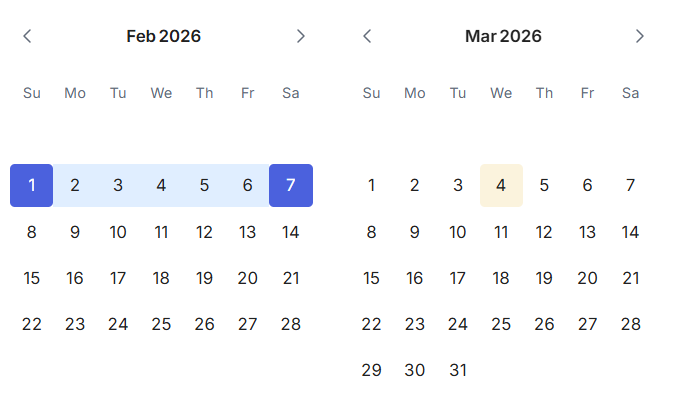Click the Feb 2026 month heading

tap(163, 36)
